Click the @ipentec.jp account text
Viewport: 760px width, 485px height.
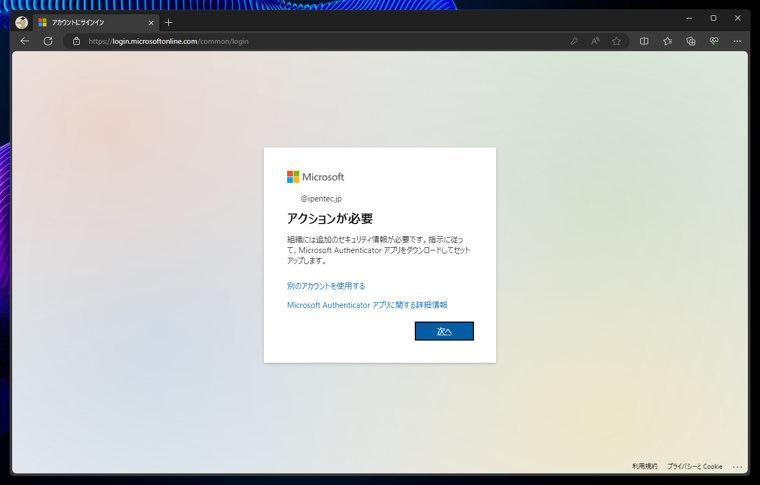coord(321,199)
